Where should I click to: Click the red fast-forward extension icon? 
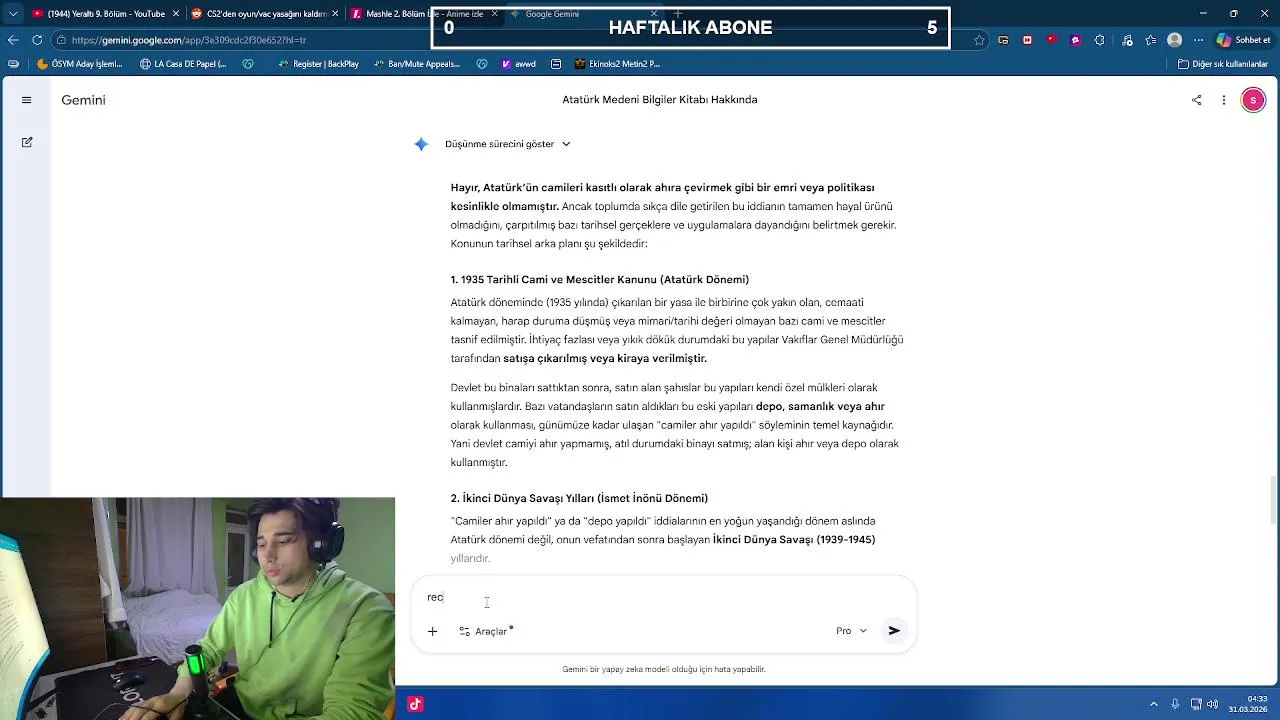1027,40
